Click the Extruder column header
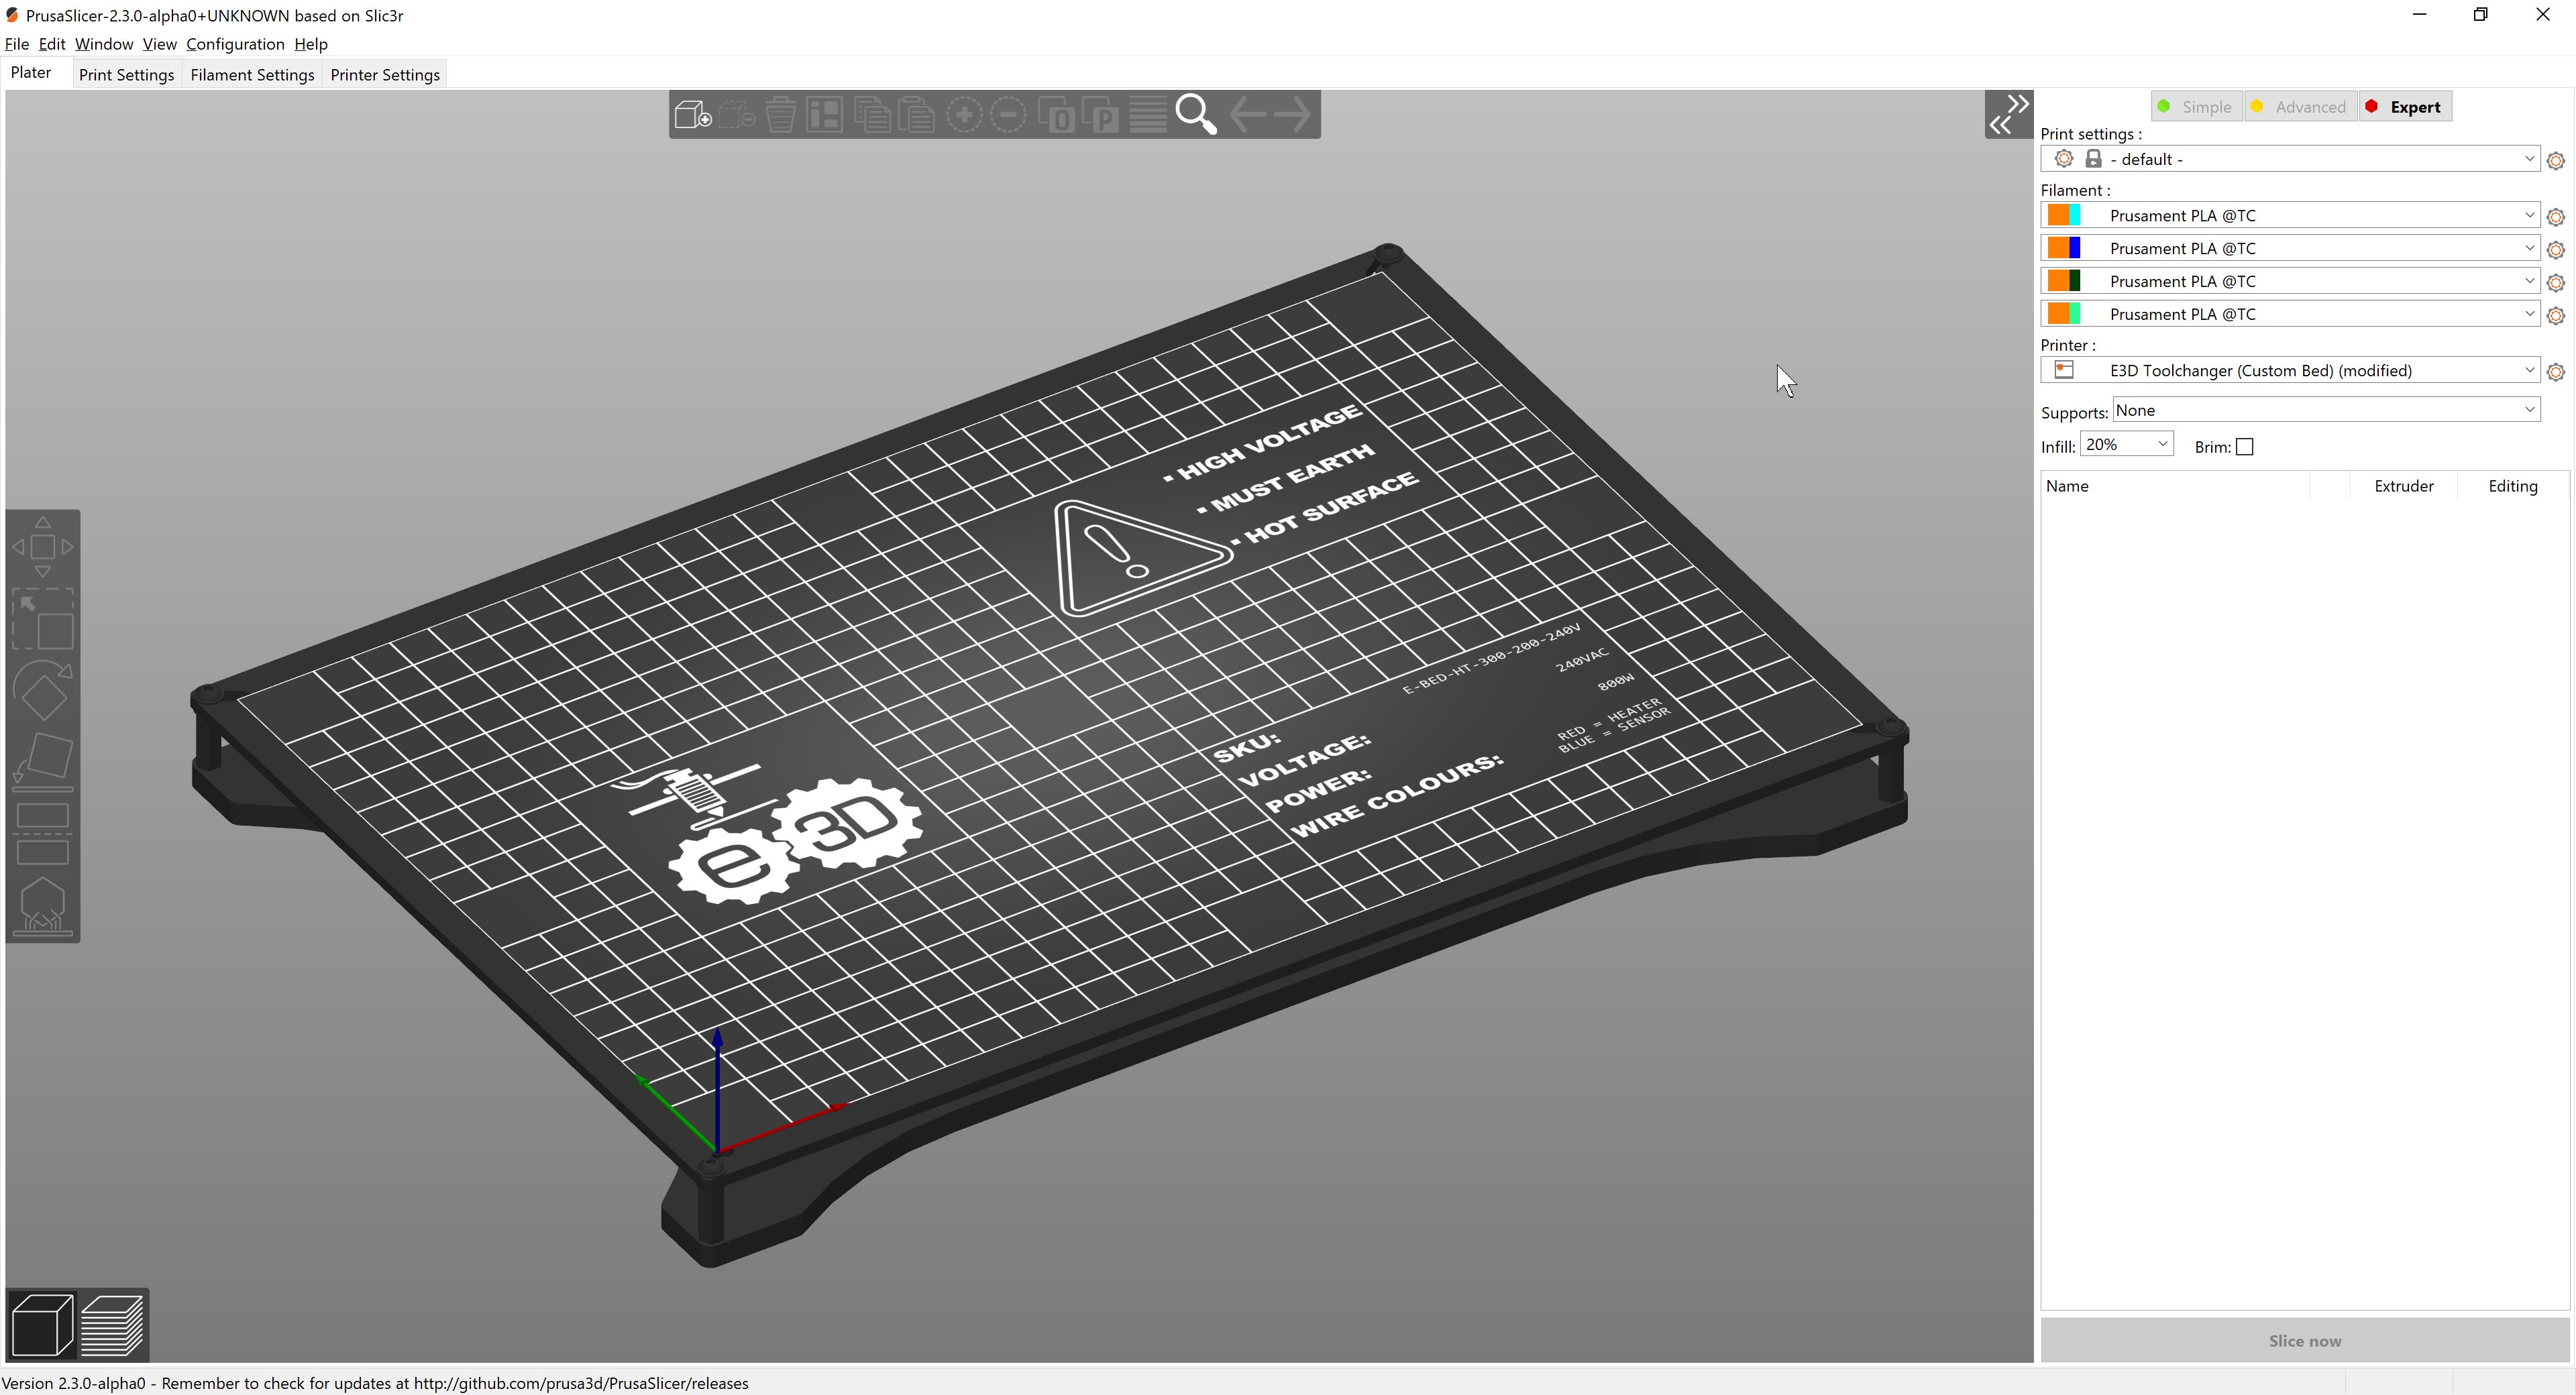The height and width of the screenshot is (1395, 2576). click(x=2404, y=486)
